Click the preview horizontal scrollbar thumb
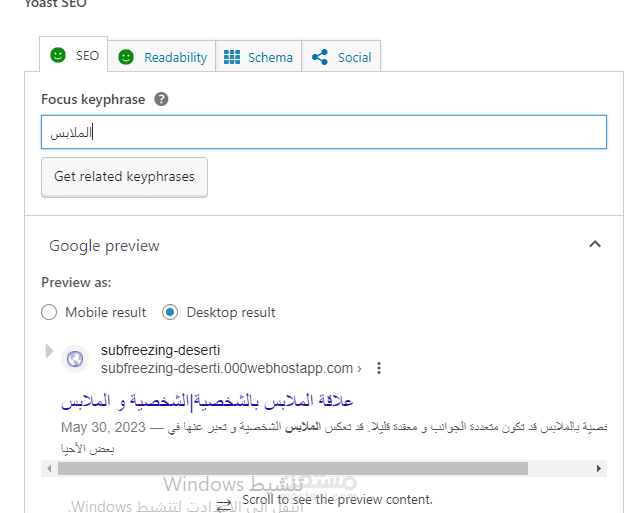Image resolution: width=638 pixels, height=513 pixels. pos(300,468)
